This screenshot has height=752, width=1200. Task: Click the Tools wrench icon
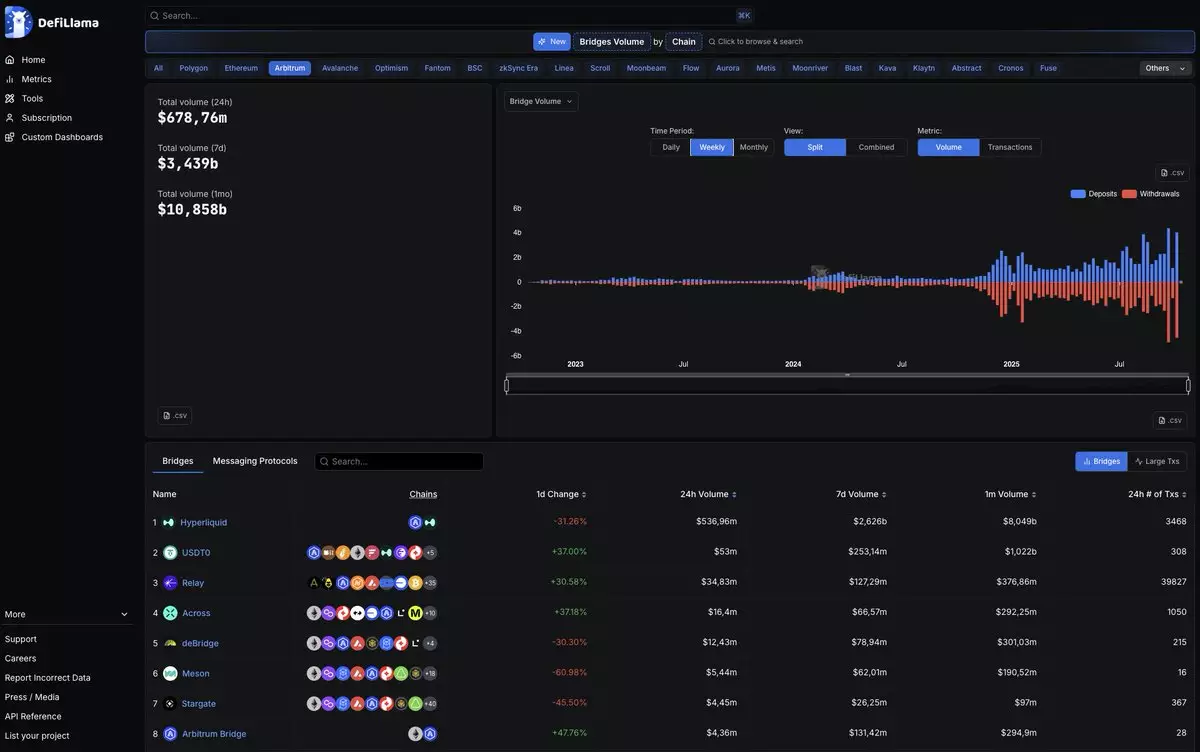point(10,98)
